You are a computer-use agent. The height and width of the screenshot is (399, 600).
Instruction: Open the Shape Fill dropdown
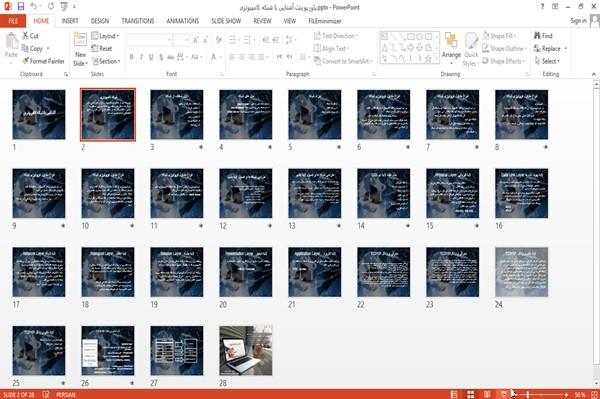[499, 36]
